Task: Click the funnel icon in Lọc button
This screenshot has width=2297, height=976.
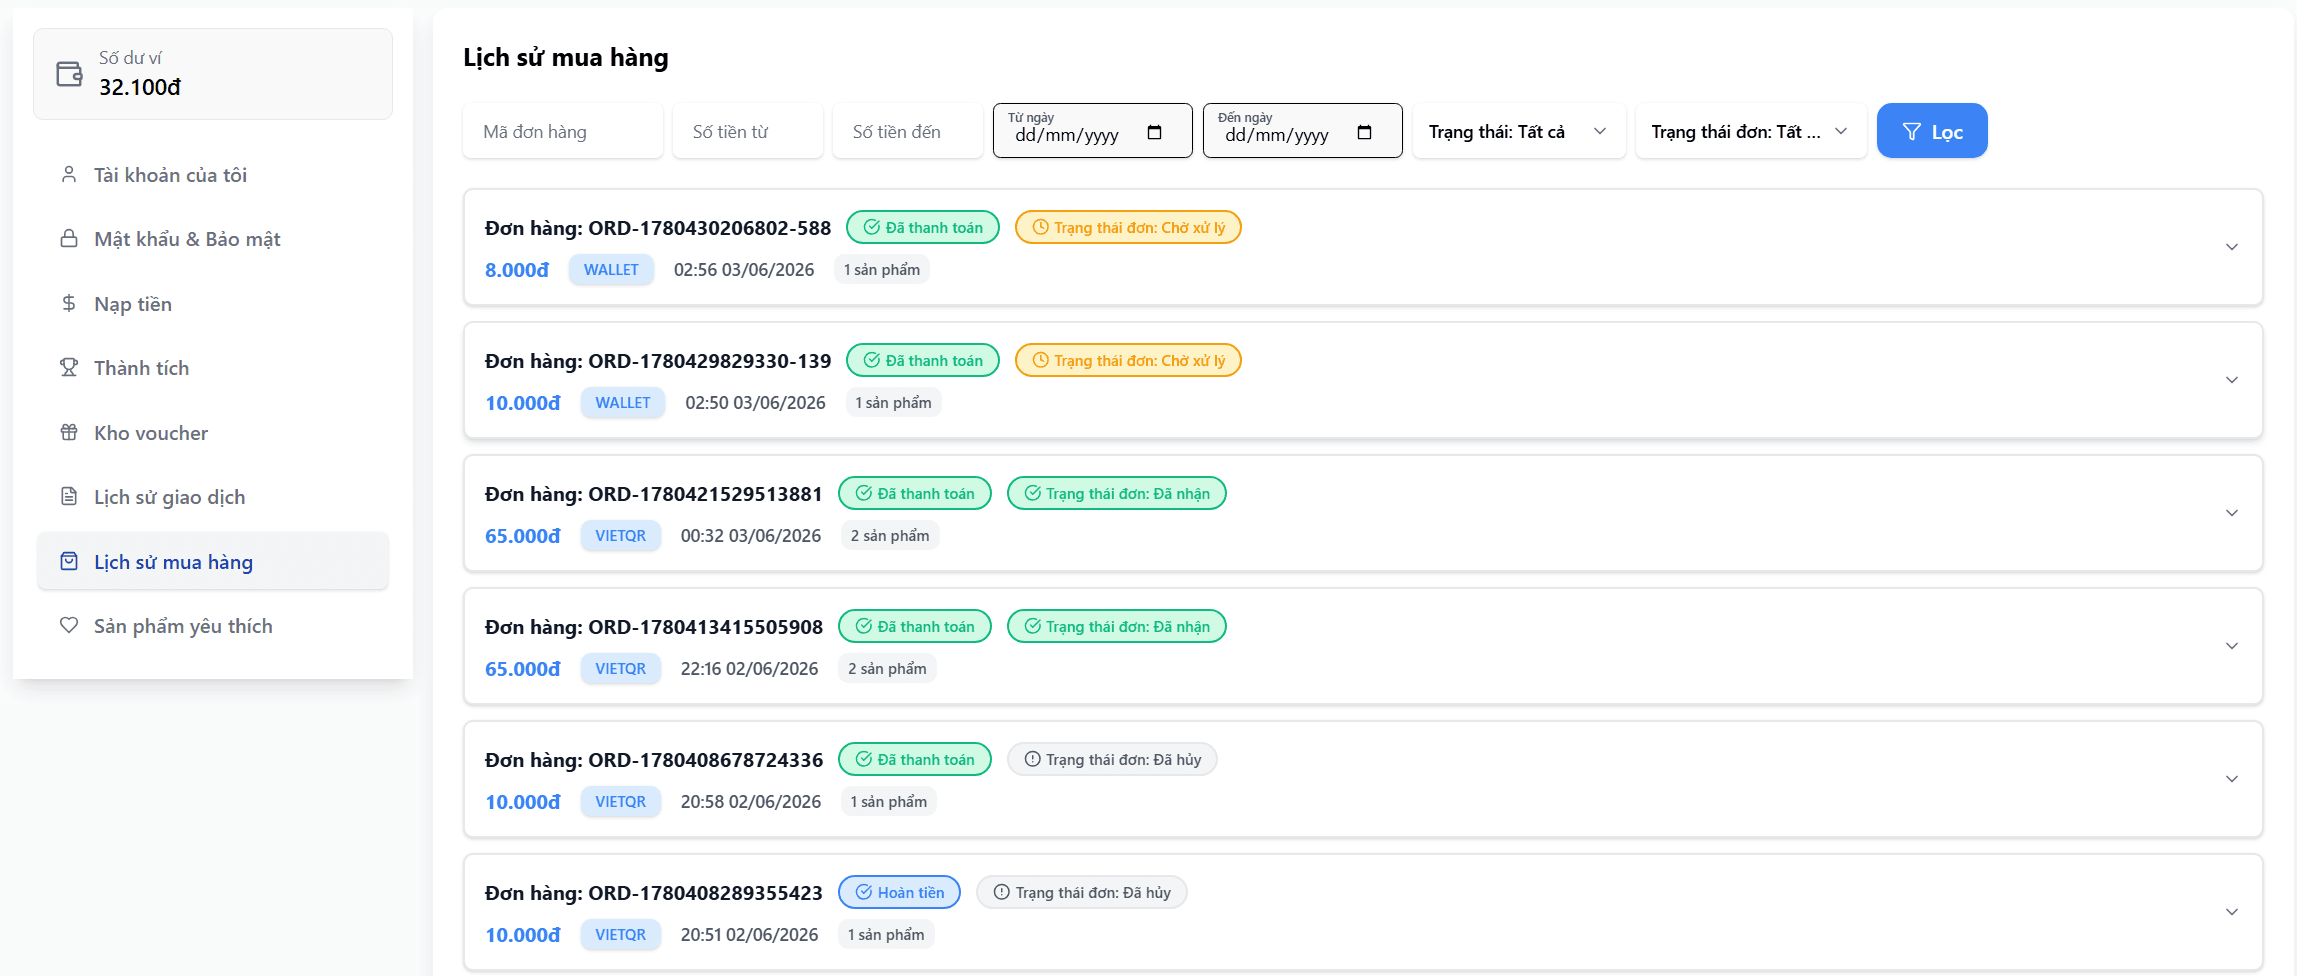Action: [x=1911, y=132]
